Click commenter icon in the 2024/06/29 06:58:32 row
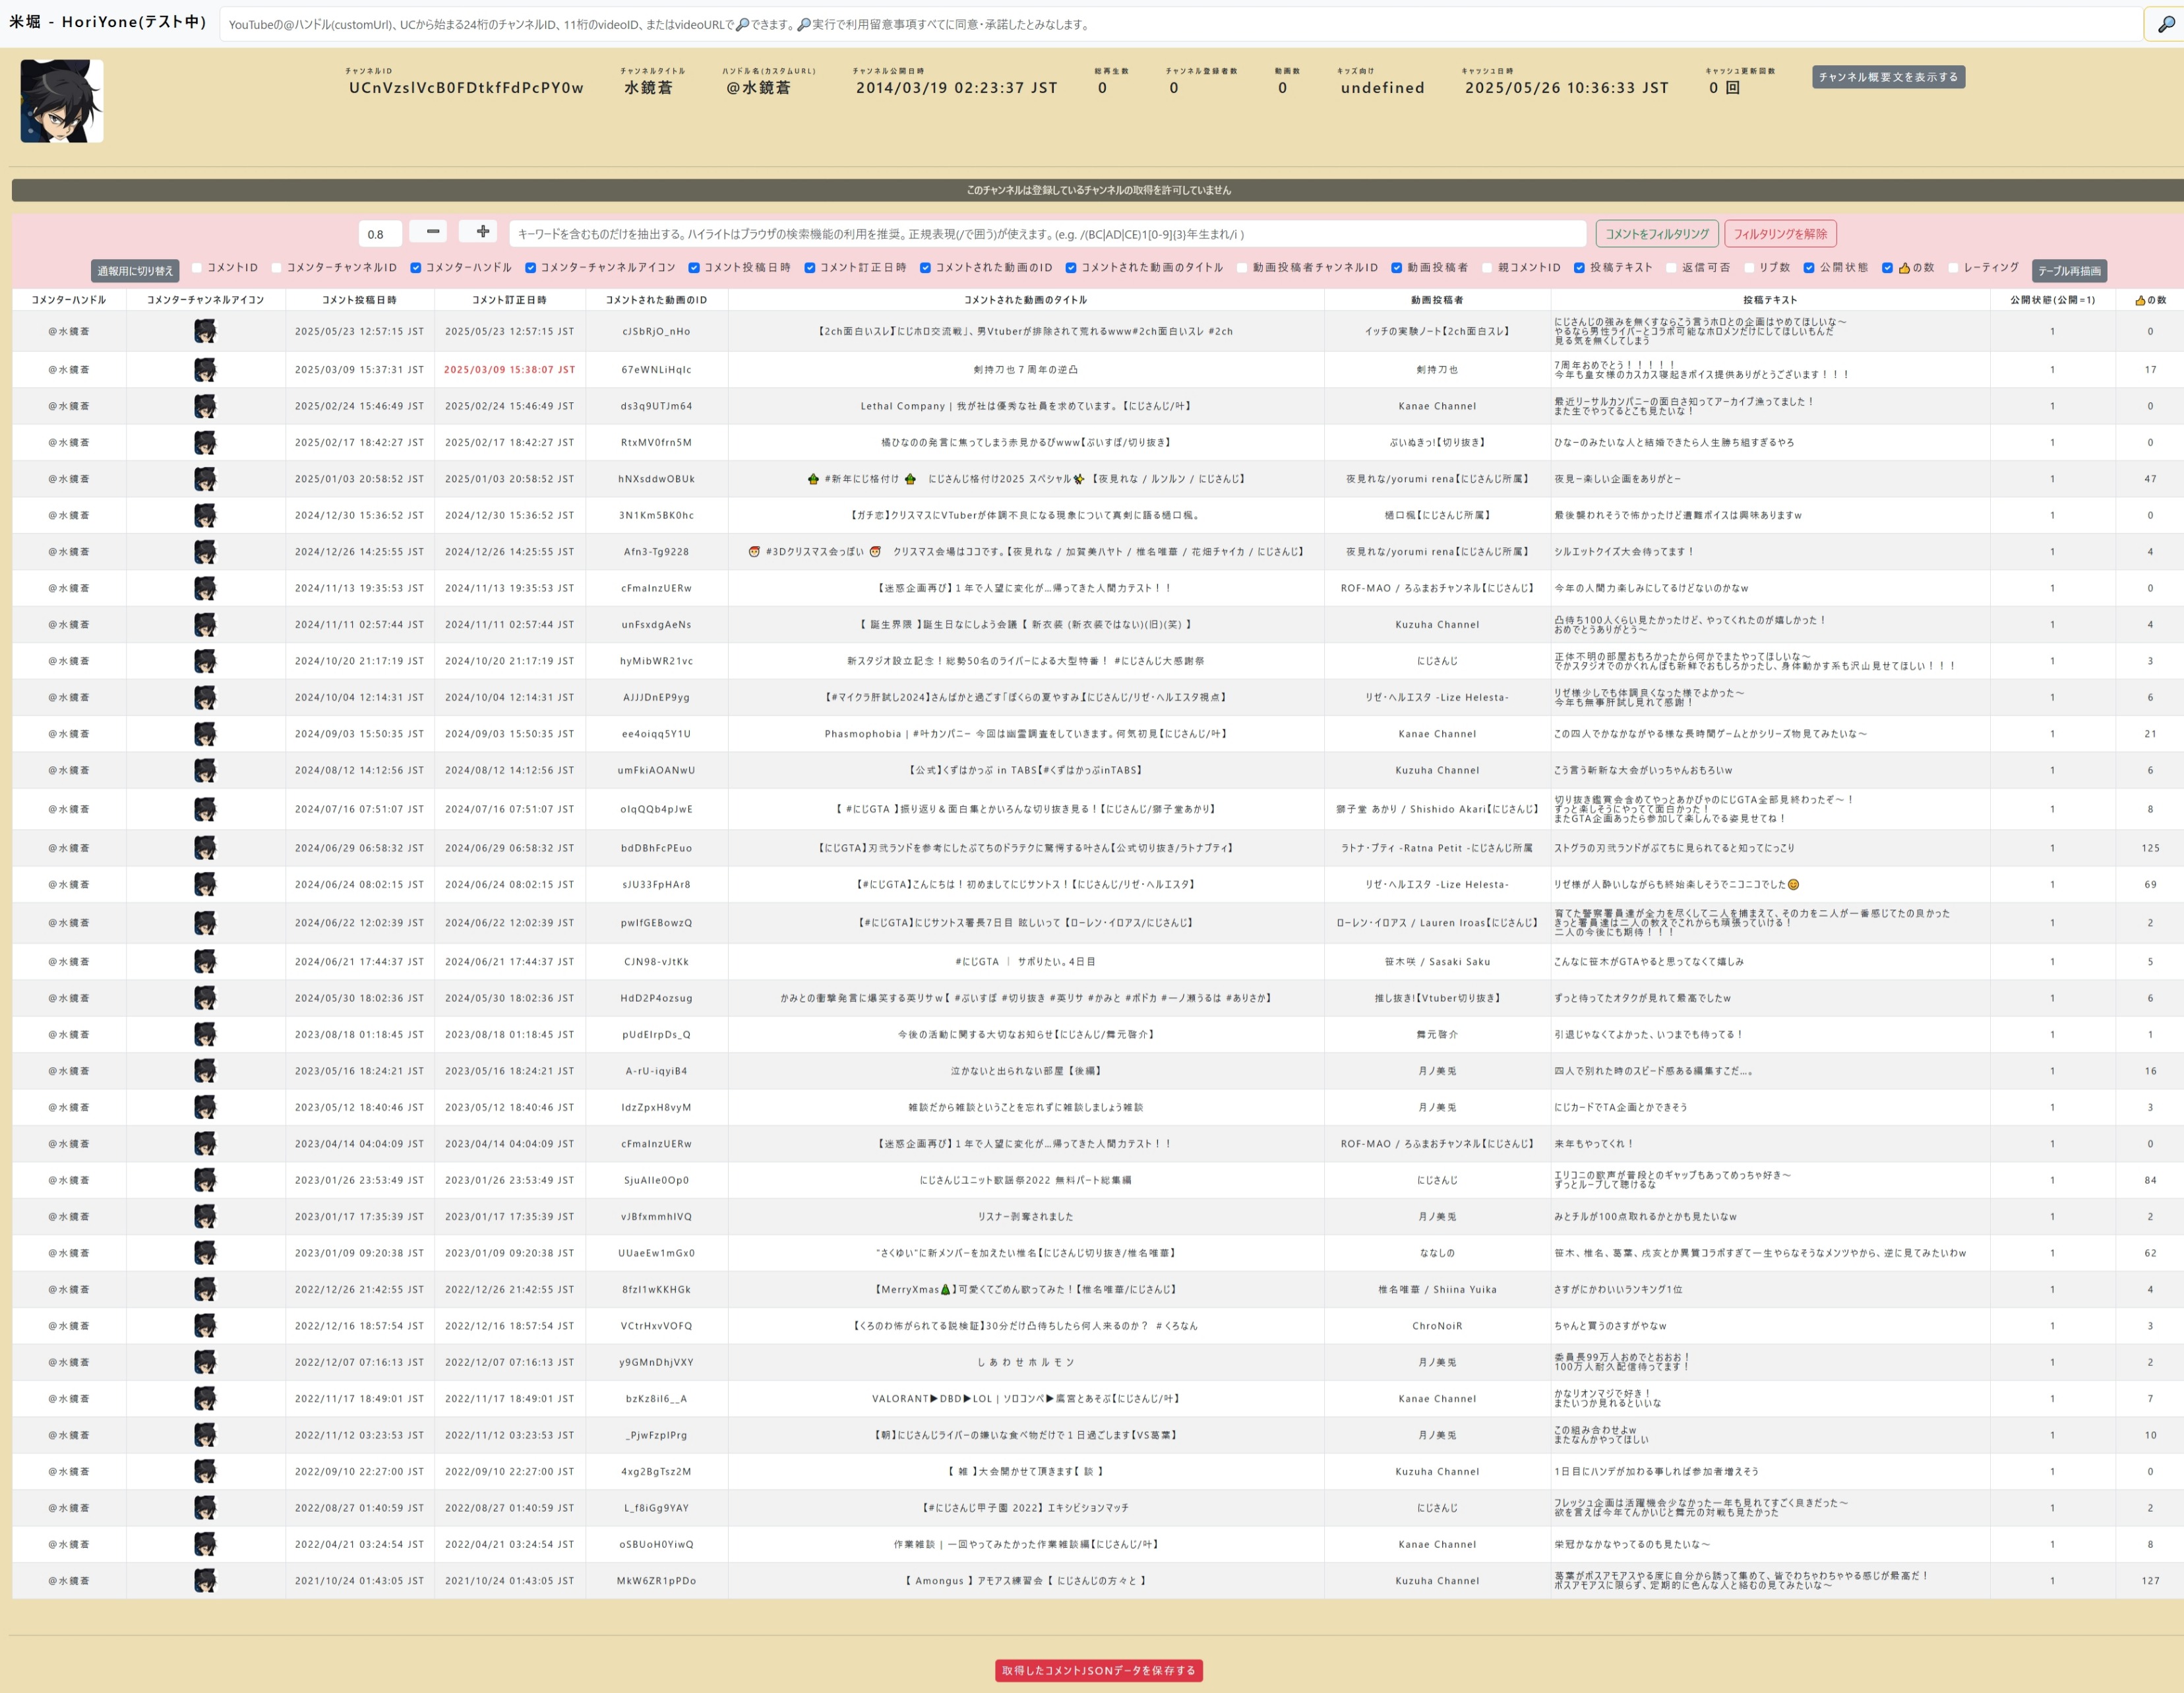This screenshot has width=2184, height=1693. (205, 848)
